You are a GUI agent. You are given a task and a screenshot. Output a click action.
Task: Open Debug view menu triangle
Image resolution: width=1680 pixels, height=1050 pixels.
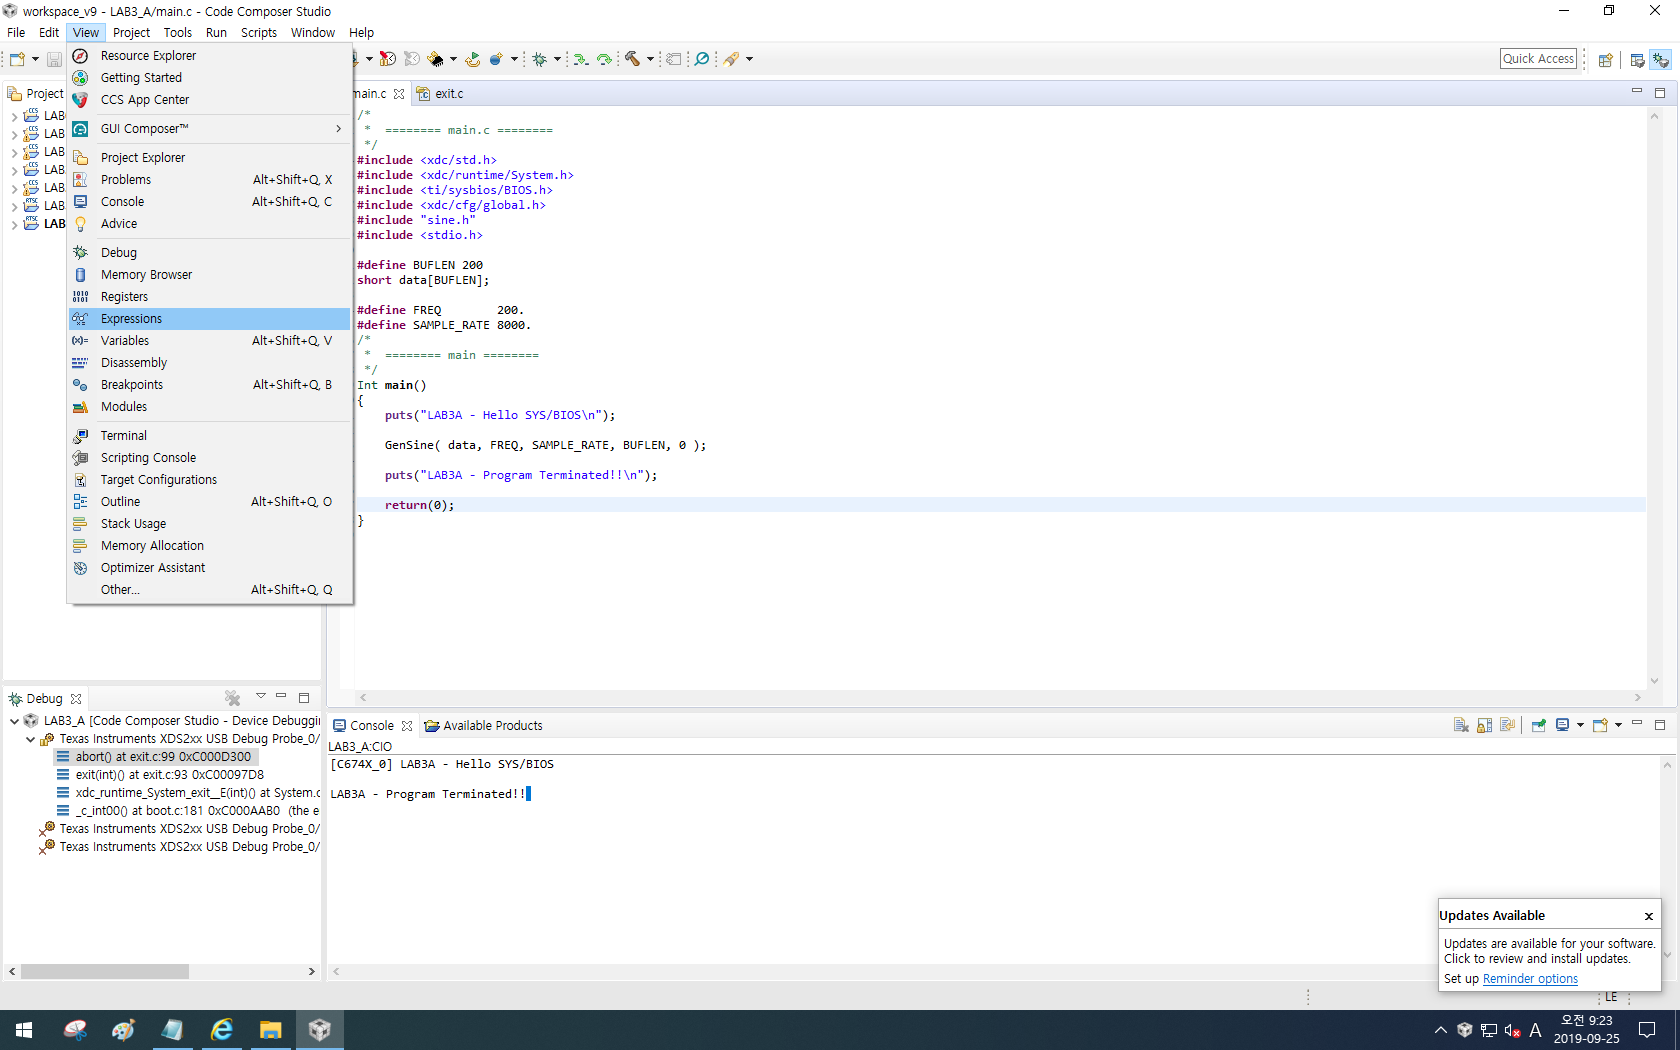[260, 697]
